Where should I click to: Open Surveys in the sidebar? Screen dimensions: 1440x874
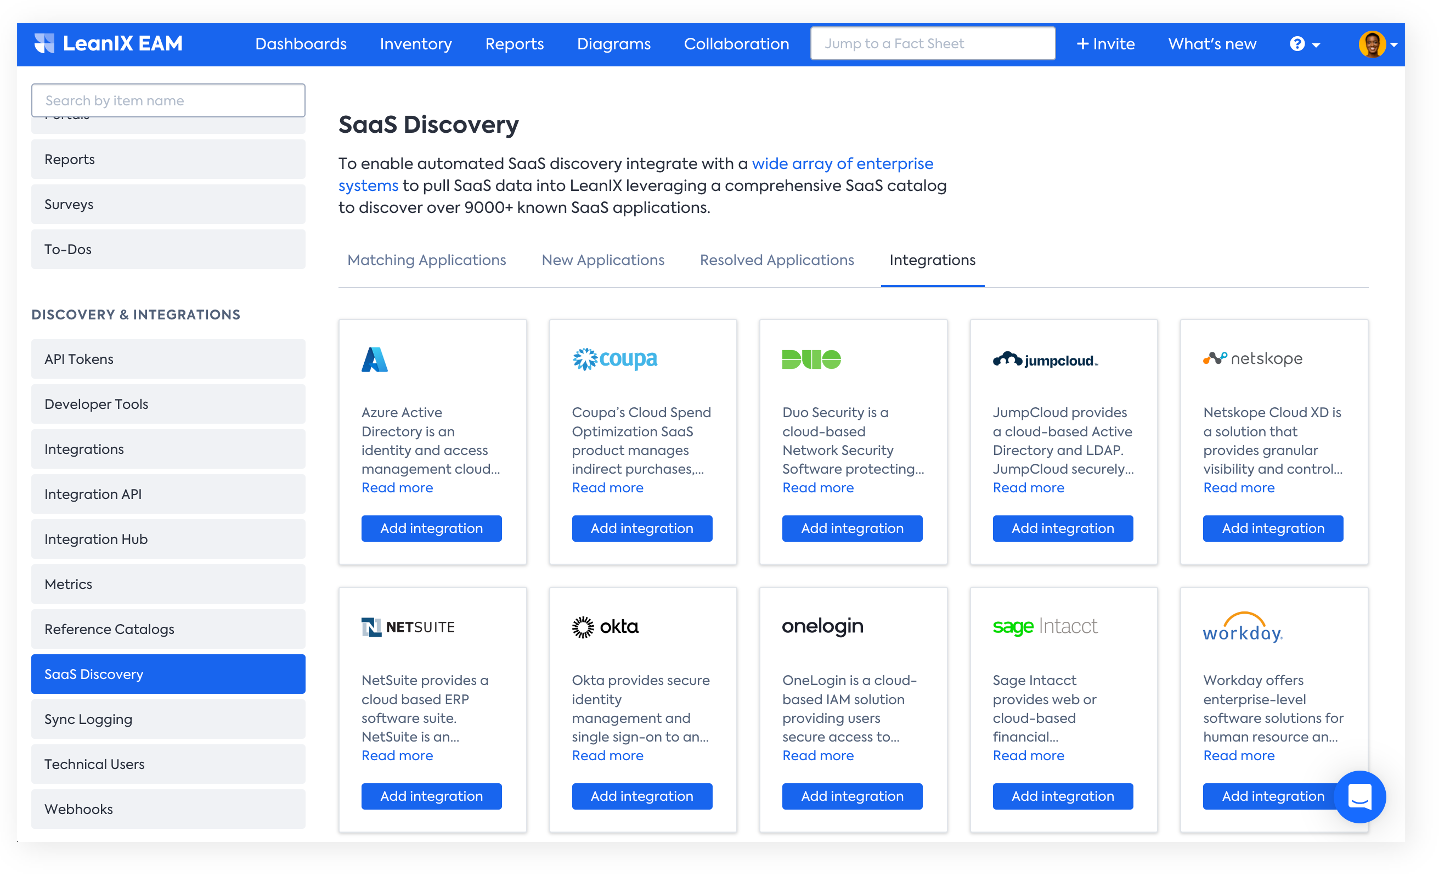pyautogui.click(x=168, y=204)
